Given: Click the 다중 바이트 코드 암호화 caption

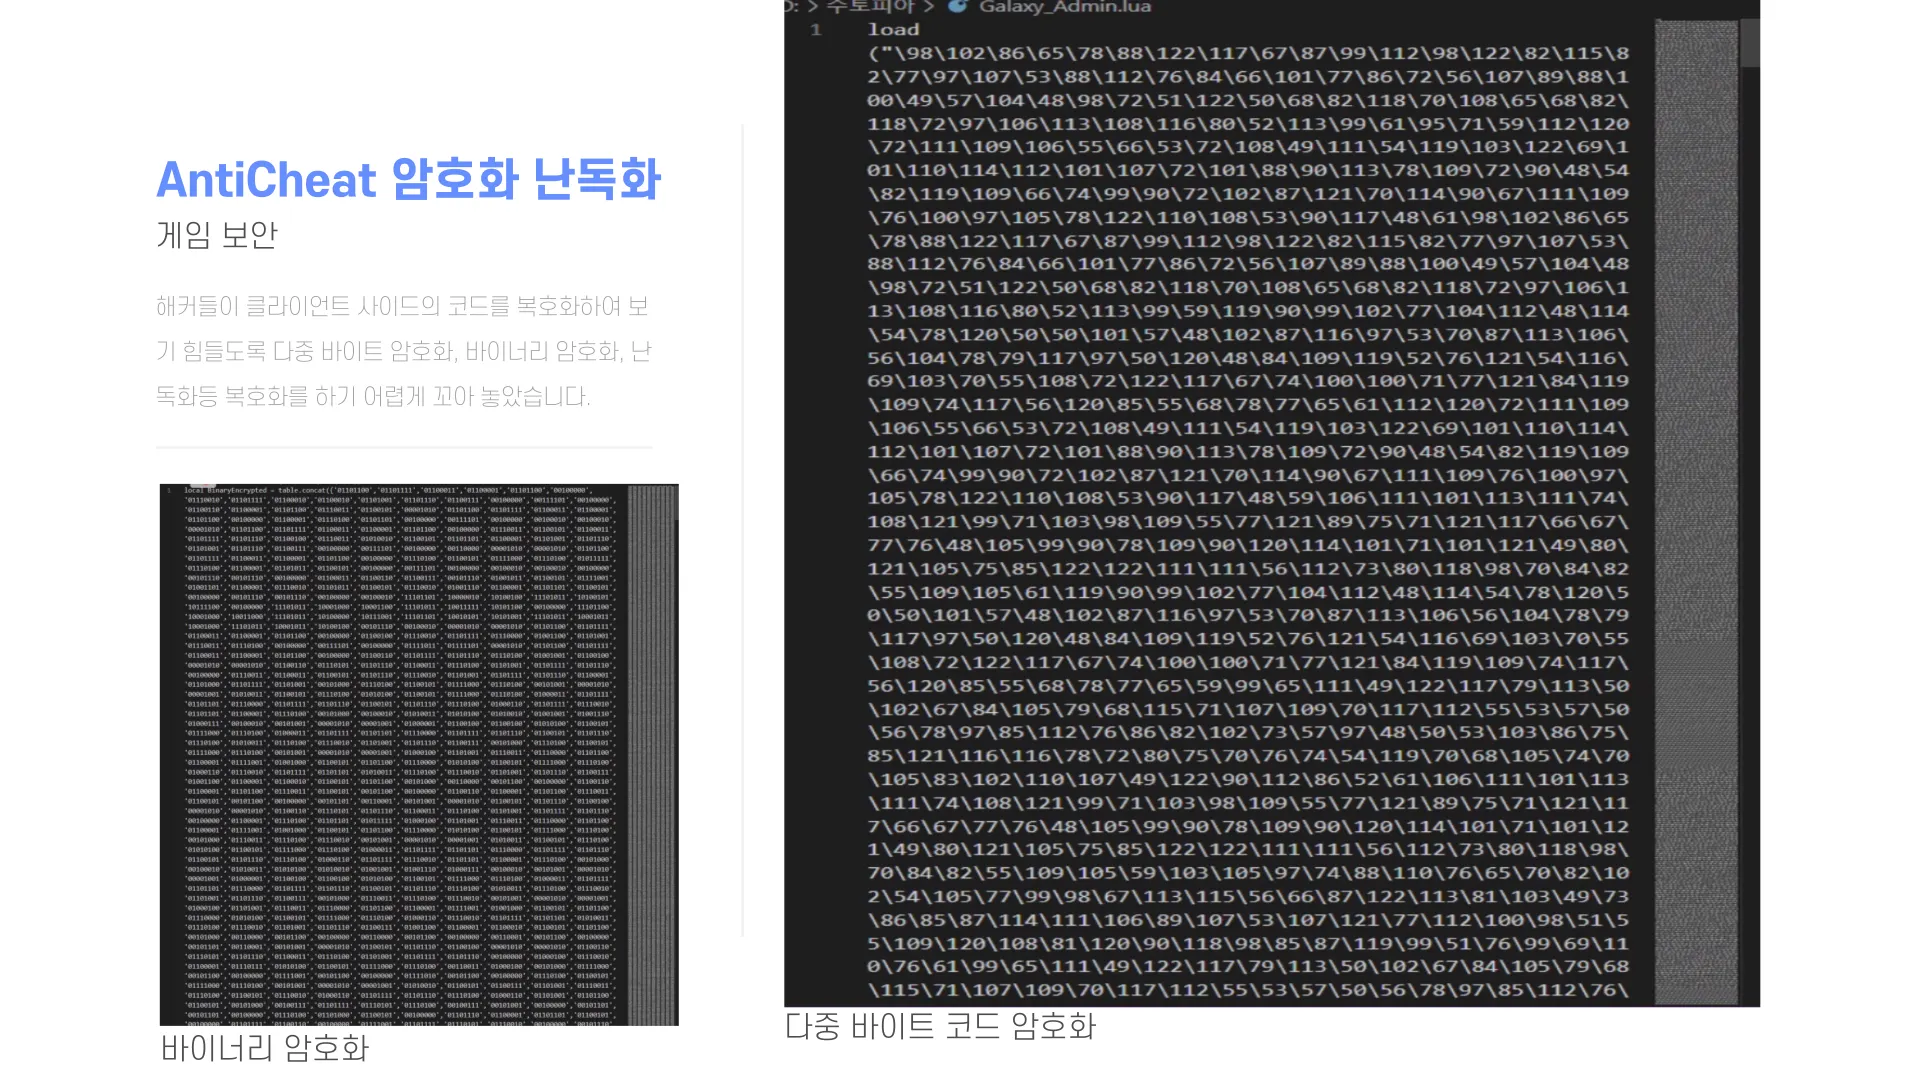Looking at the screenshot, I should (x=940, y=1026).
